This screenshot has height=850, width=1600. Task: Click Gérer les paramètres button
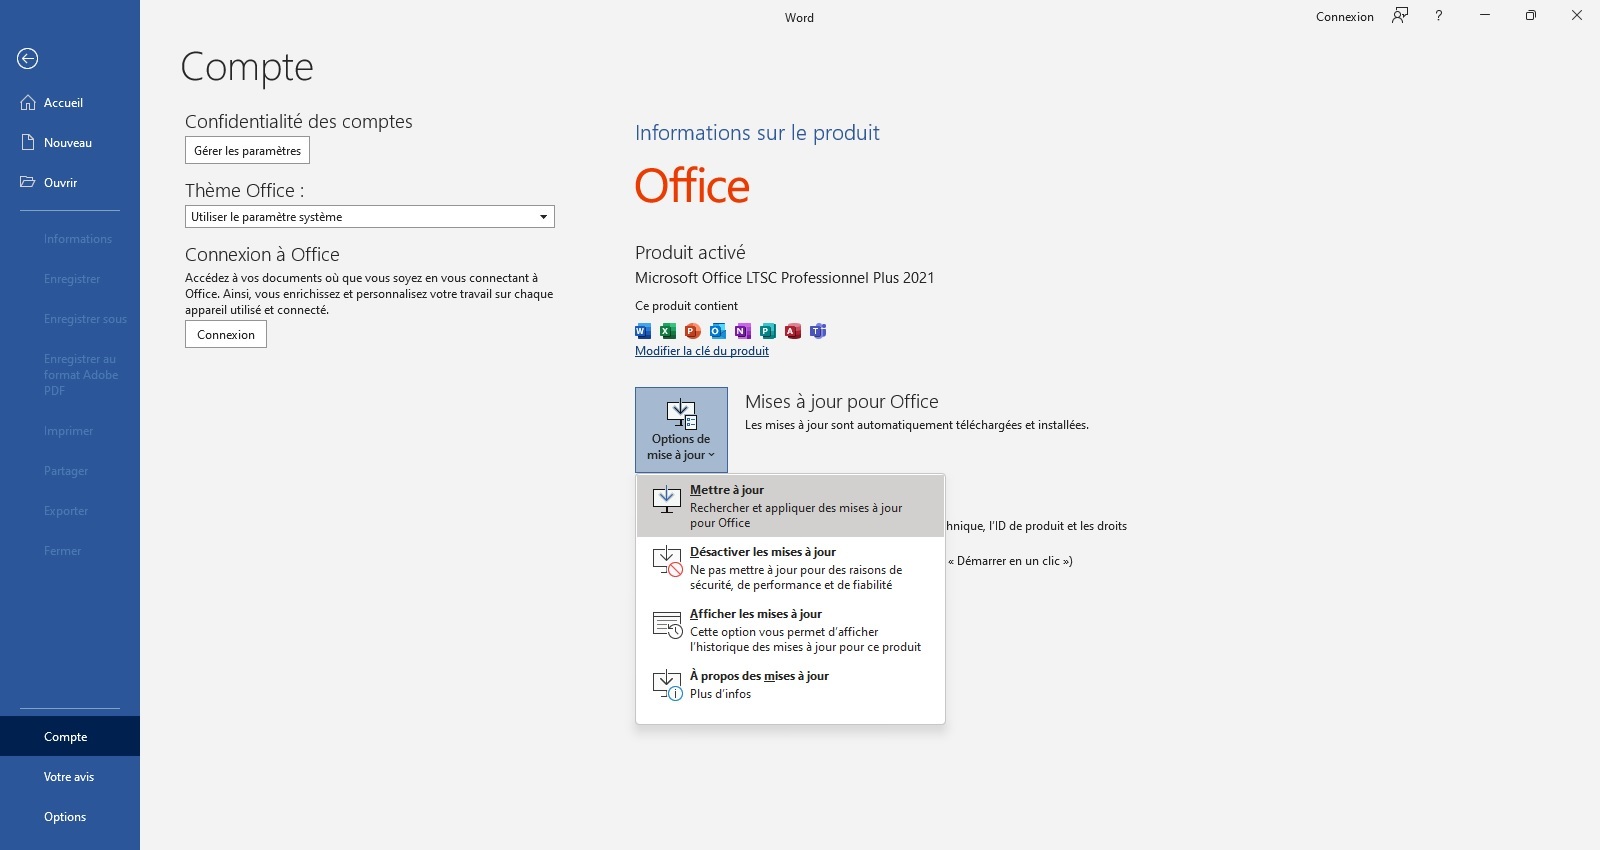(247, 151)
